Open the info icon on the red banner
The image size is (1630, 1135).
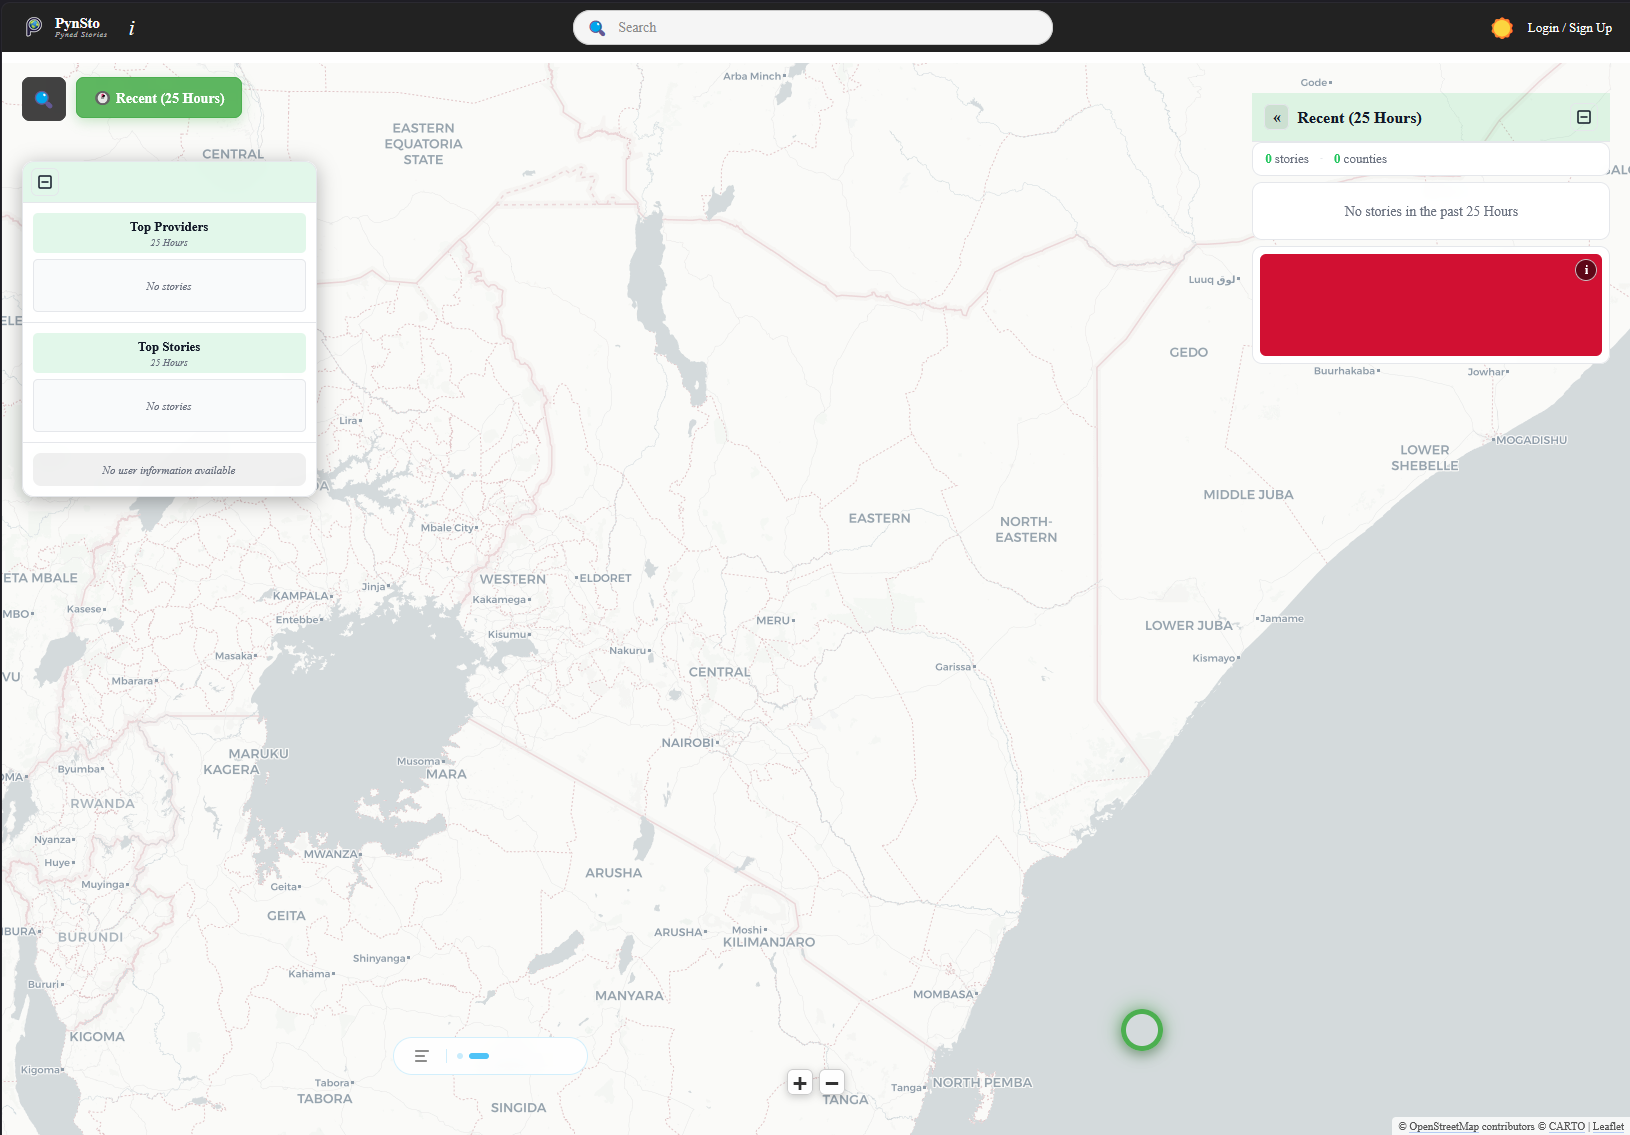click(1586, 270)
